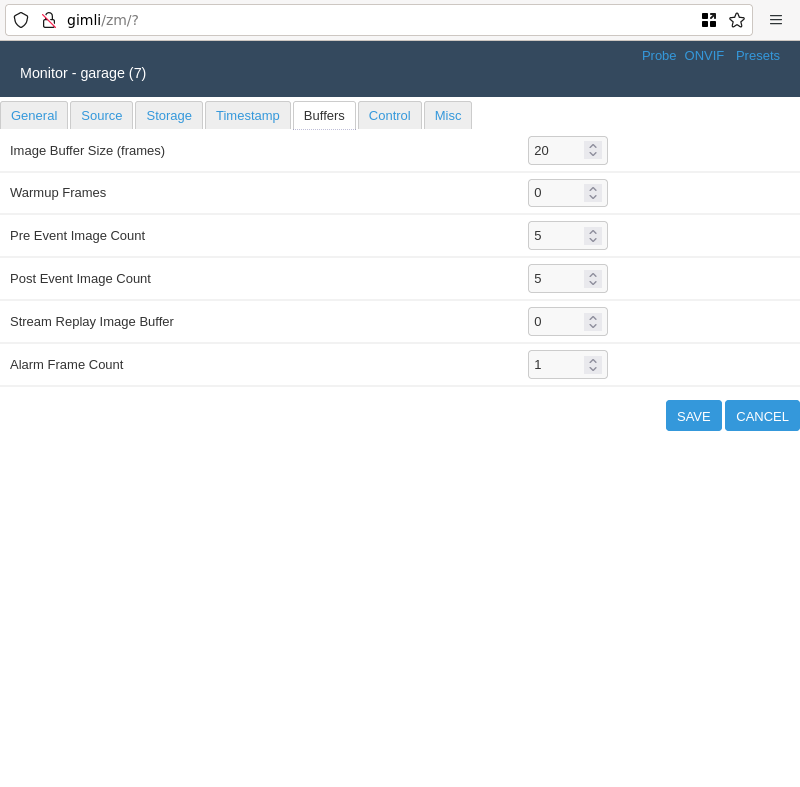Decrease Pre Event Image Count stepper

593,240
